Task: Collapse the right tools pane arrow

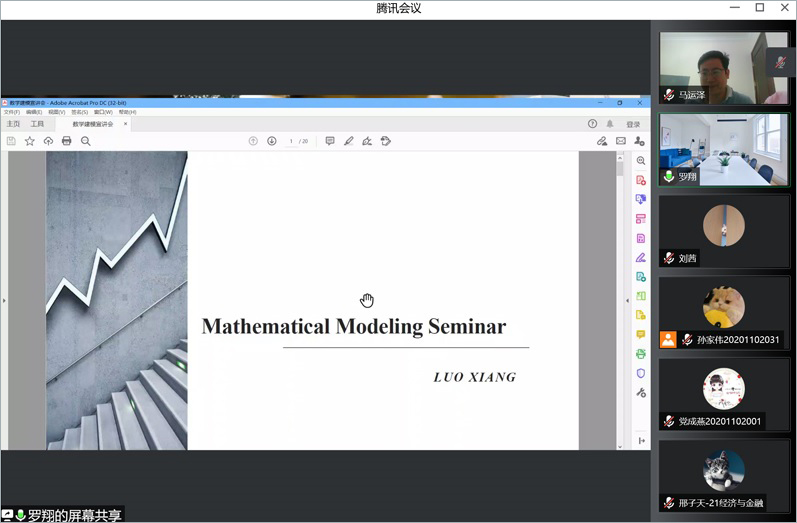Action: point(629,300)
